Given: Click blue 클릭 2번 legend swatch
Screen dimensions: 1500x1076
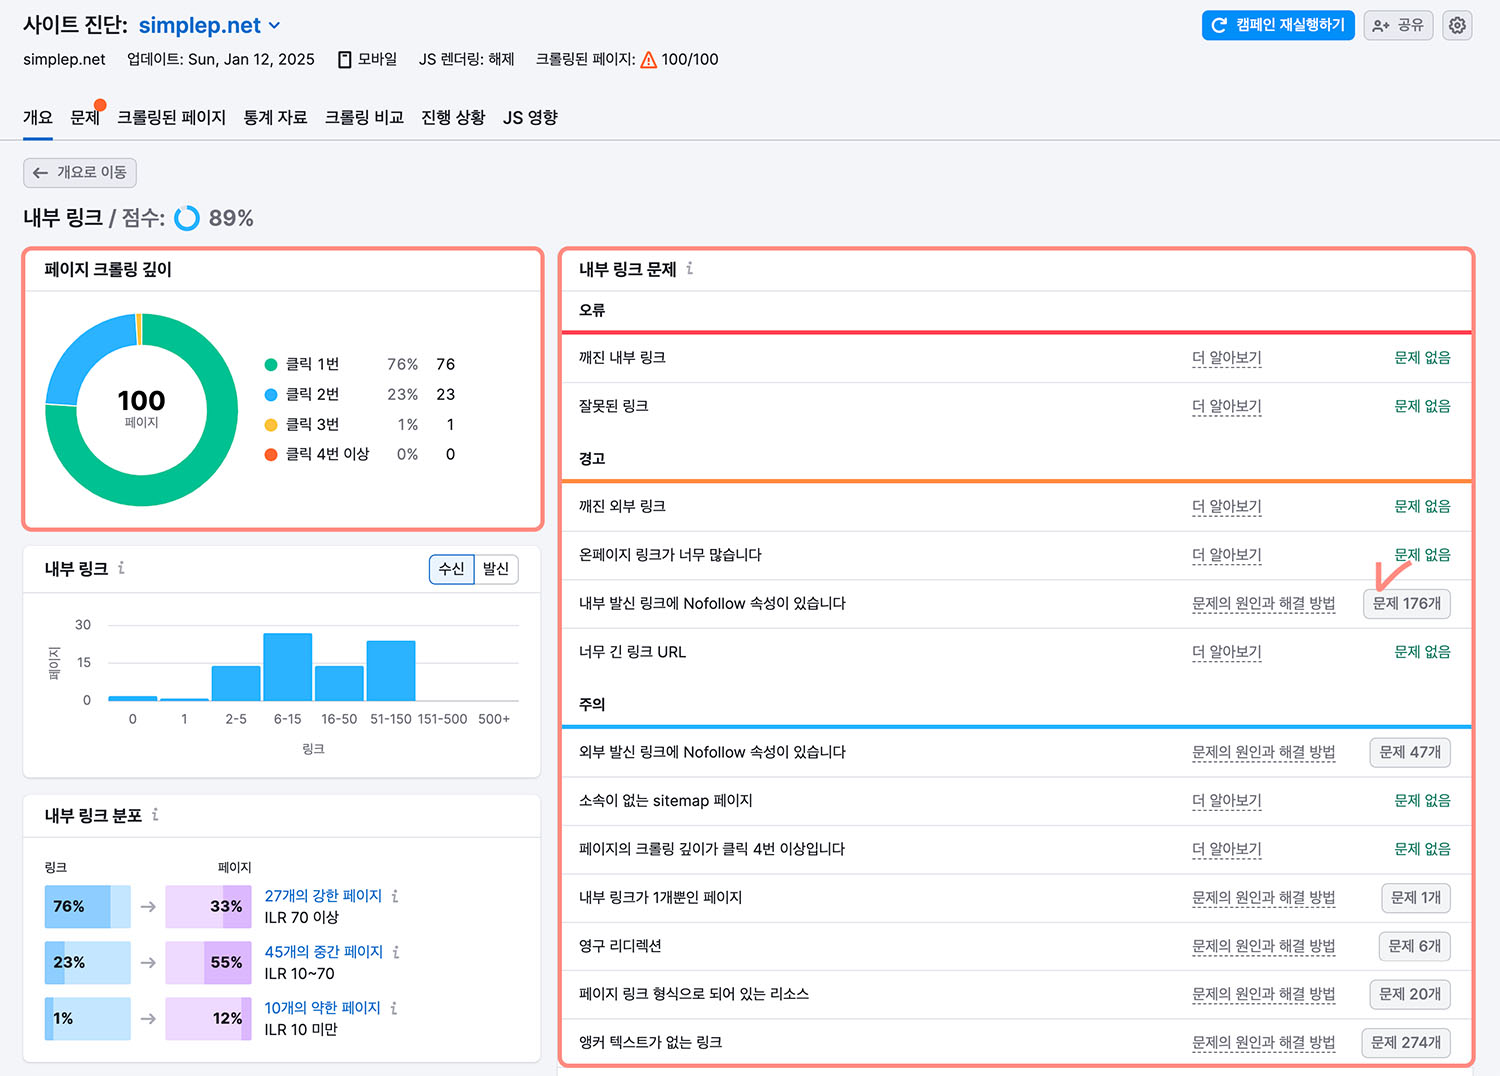Looking at the screenshot, I should 271,394.
